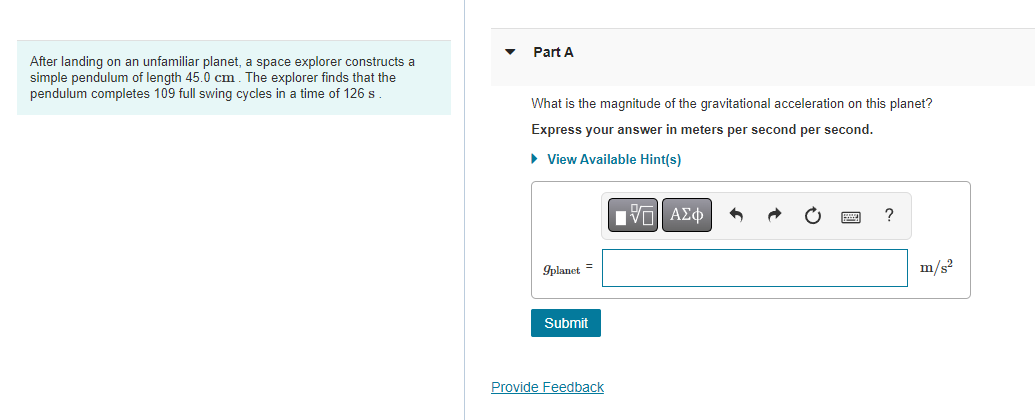Reset the answer with circular arrow icon
Viewport: 1035px width, 420px height.
(814, 215)
